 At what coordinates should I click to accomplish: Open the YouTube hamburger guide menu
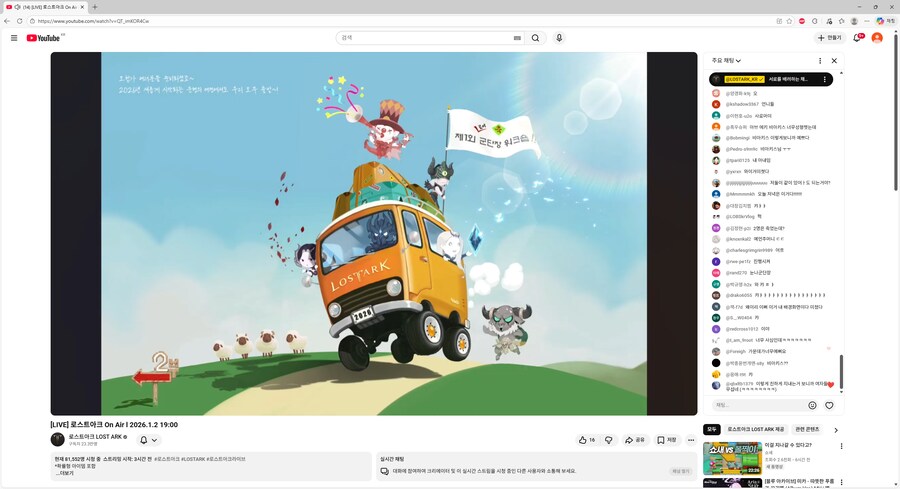pos(14,38)
